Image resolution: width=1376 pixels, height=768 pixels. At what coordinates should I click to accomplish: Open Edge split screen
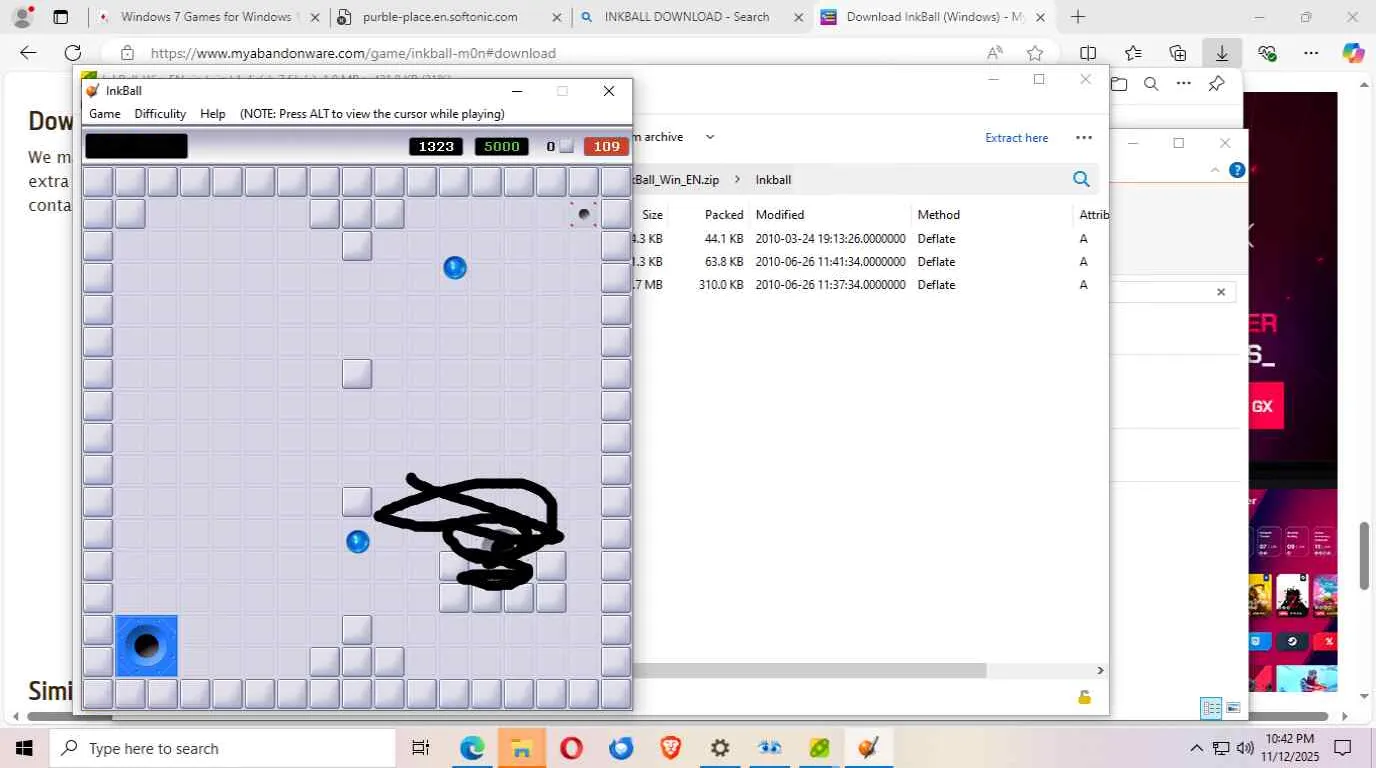click(1088, 53)
